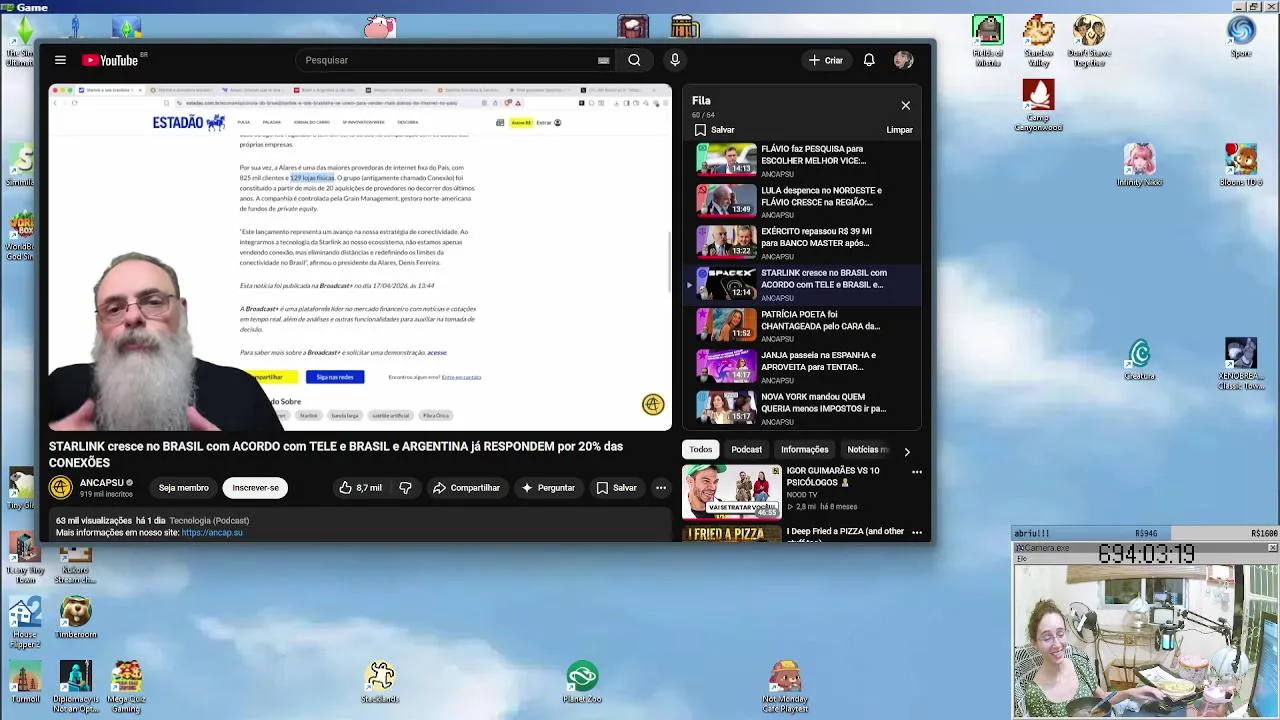
Task: Open Not Monday Cafe Playtest shortcut
Action: click(785, 686)
